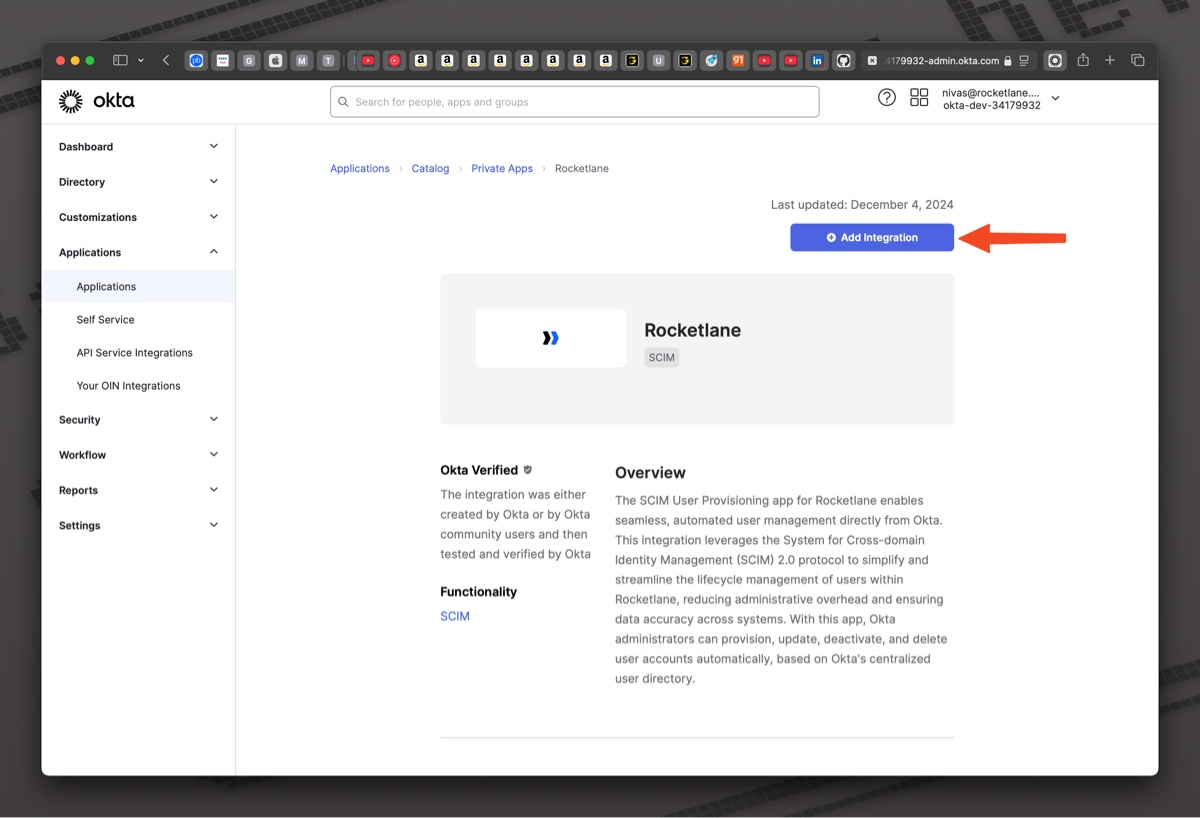The width and height of the screenshot is (1200, 818).
Task: Toggle the Safari sidebar button
Action: point(120,60)
